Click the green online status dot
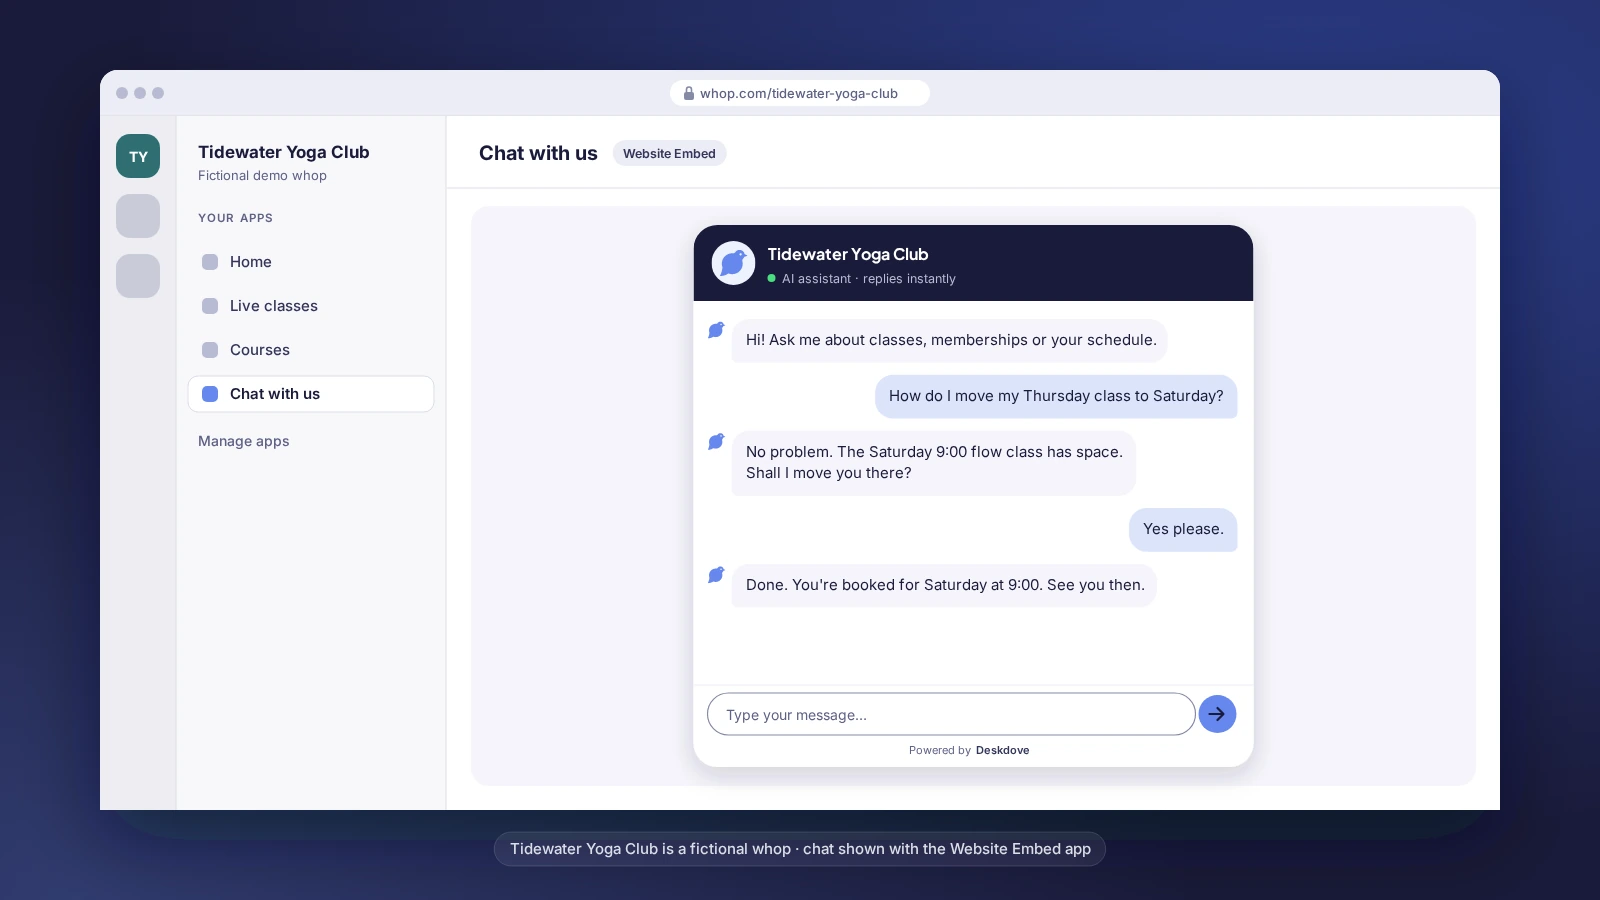This screenshot has width=1600, height=900. click(772, 279)
